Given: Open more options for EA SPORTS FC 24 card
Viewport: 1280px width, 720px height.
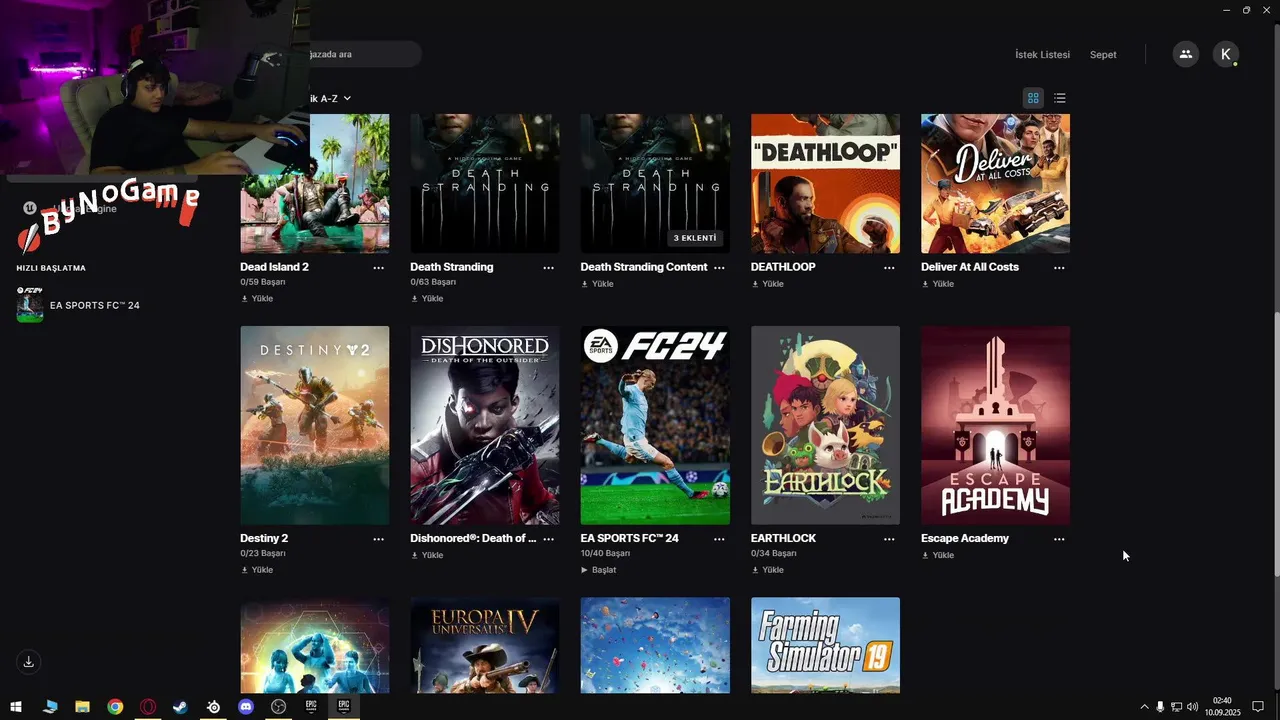Looking at the screenshot, I should [719, 539].
